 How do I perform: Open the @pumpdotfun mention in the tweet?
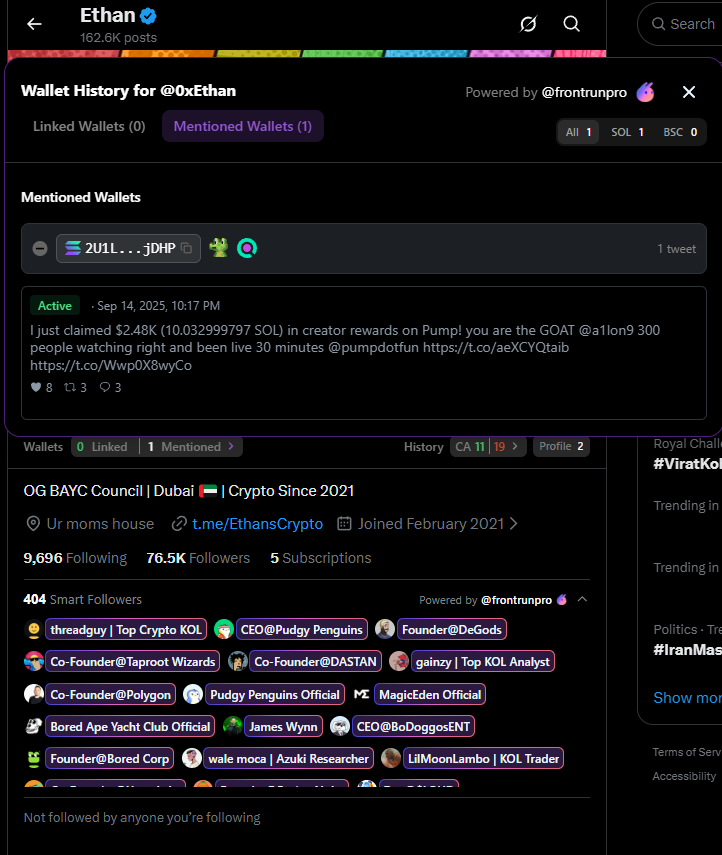click(x=374, y=347)
